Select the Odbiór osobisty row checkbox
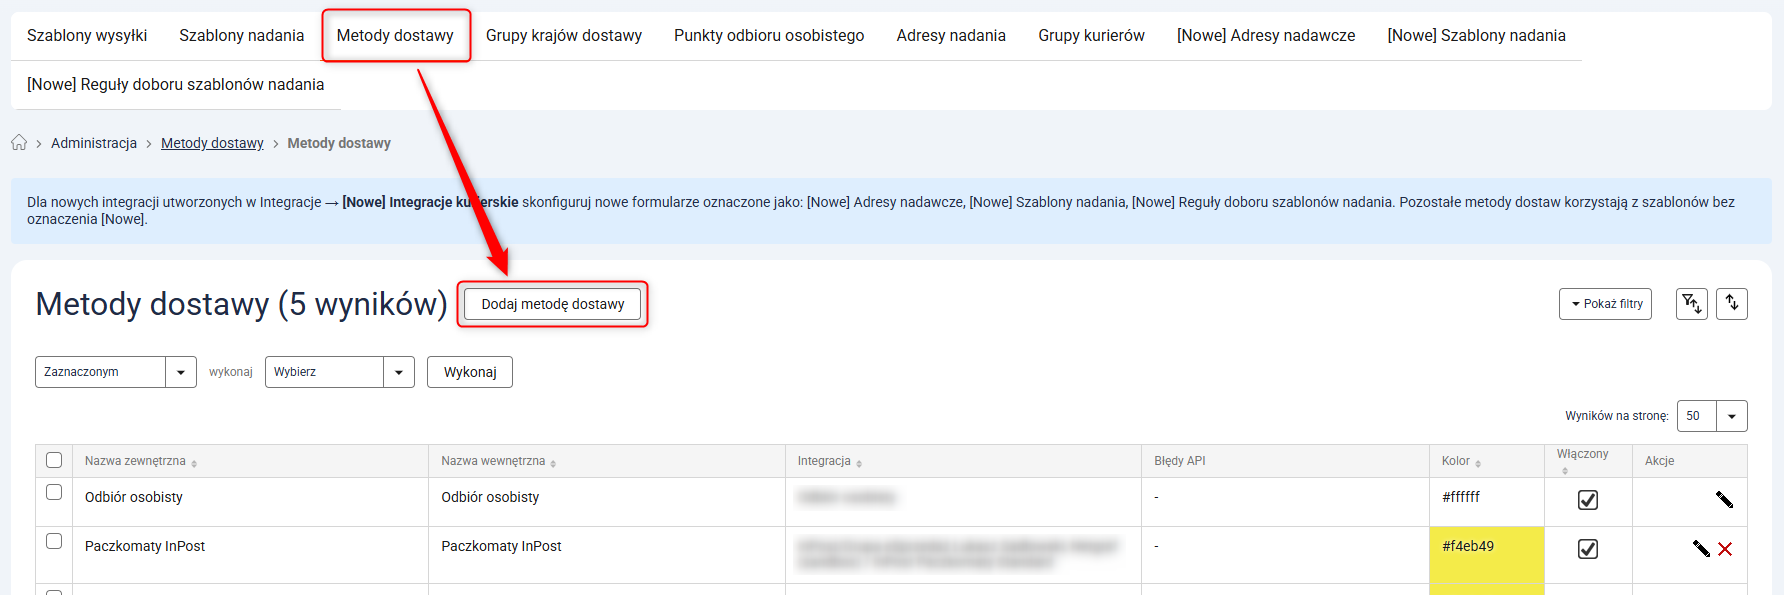Viewport: 1784px width, 595px height. pyautogui.click(x=54, y=492)
